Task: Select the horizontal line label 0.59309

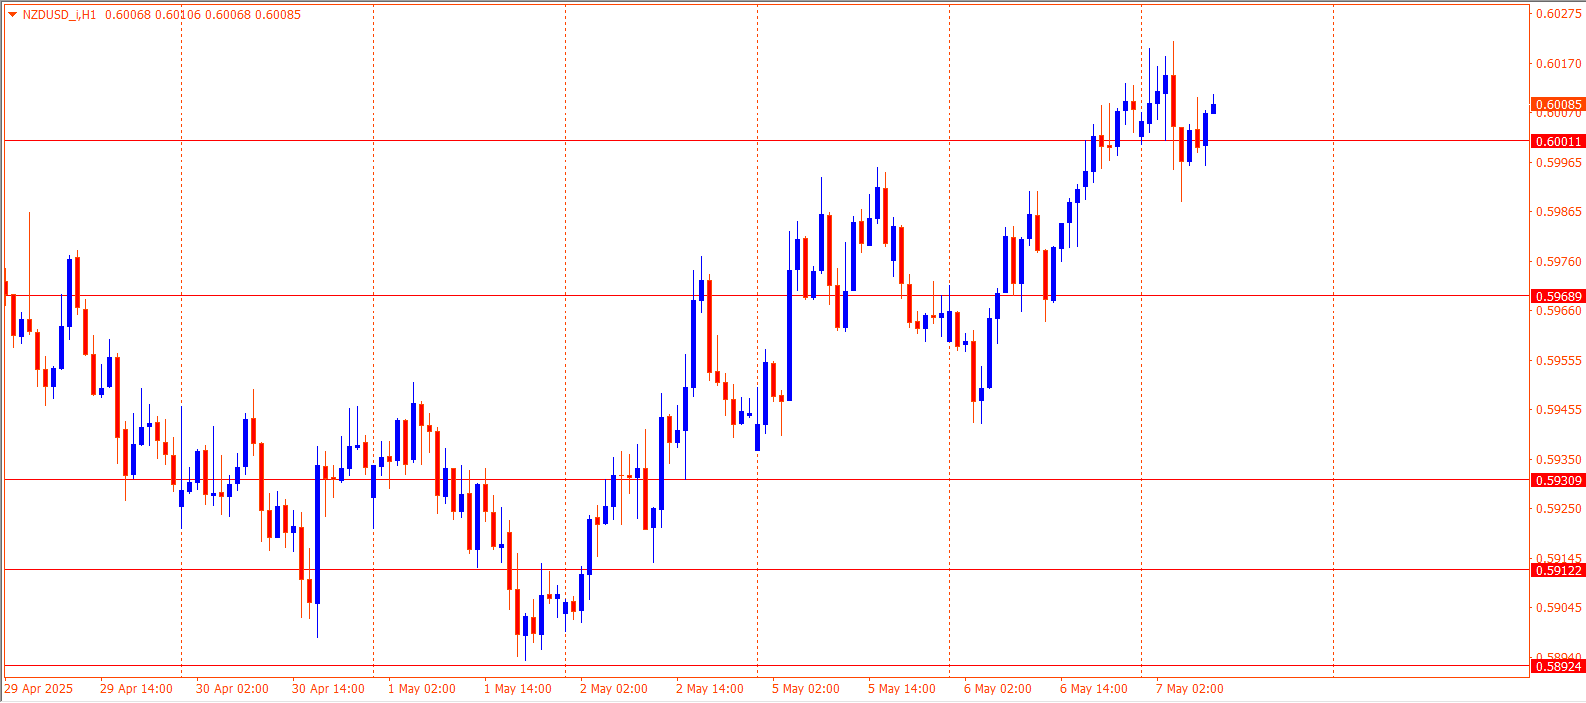Action: (1558, 480)
